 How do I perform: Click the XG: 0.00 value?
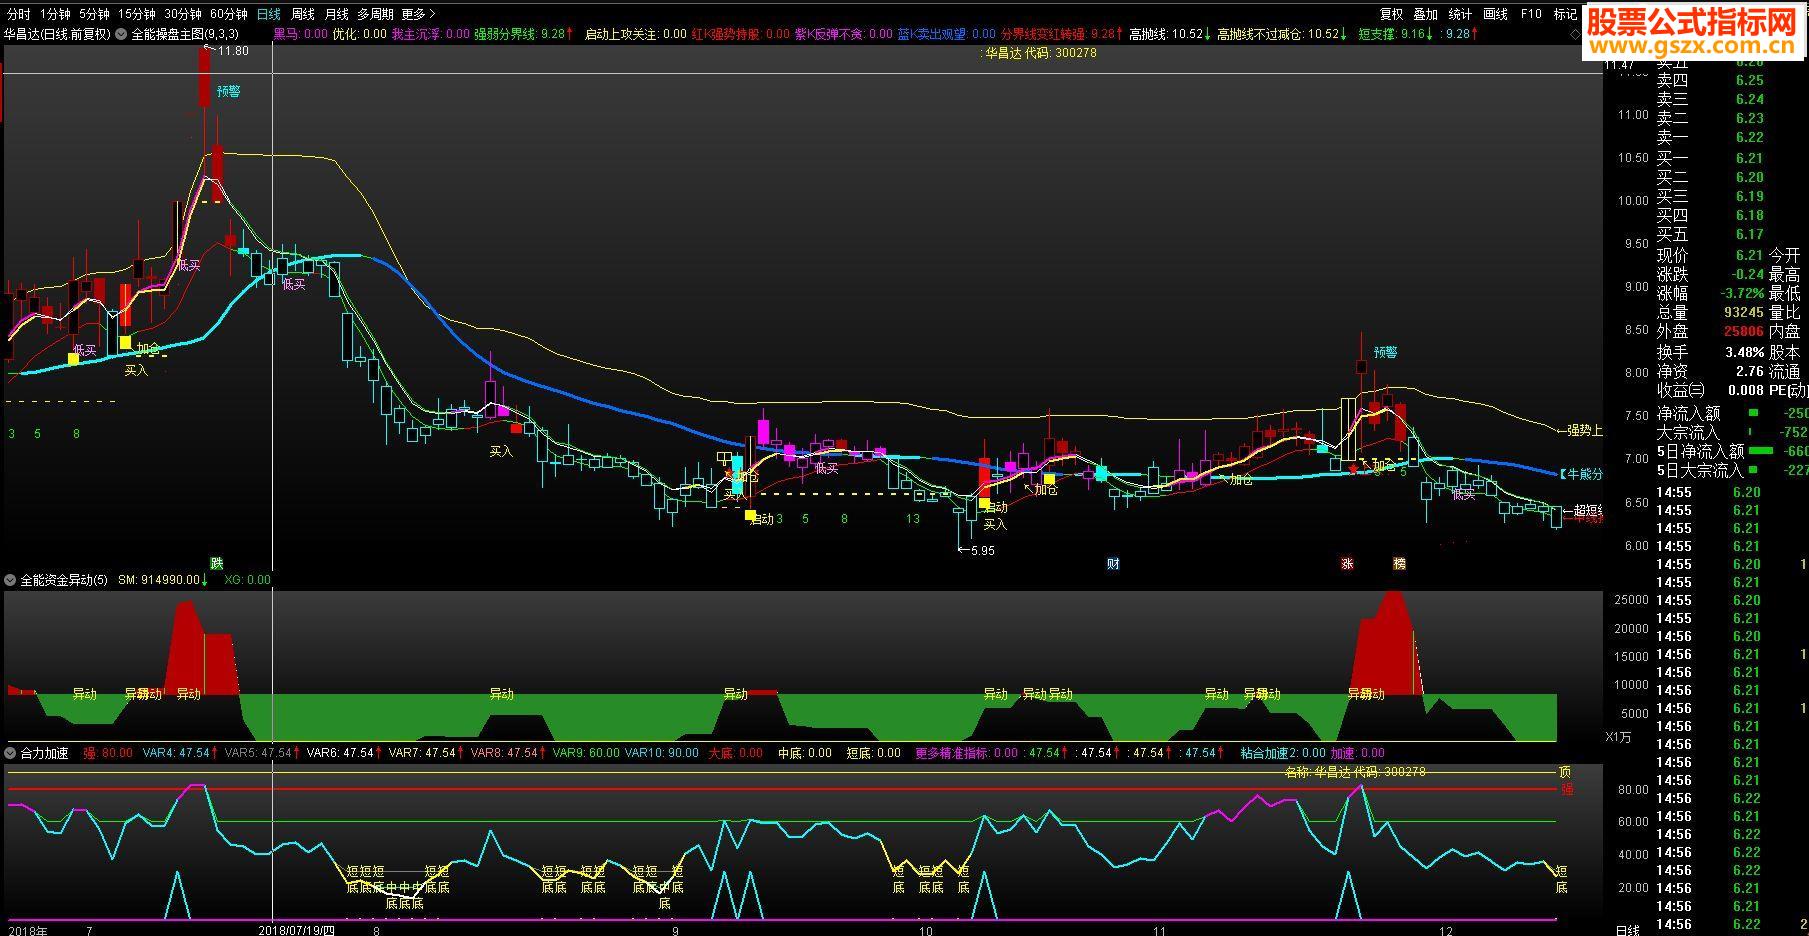tap(247, 580)
